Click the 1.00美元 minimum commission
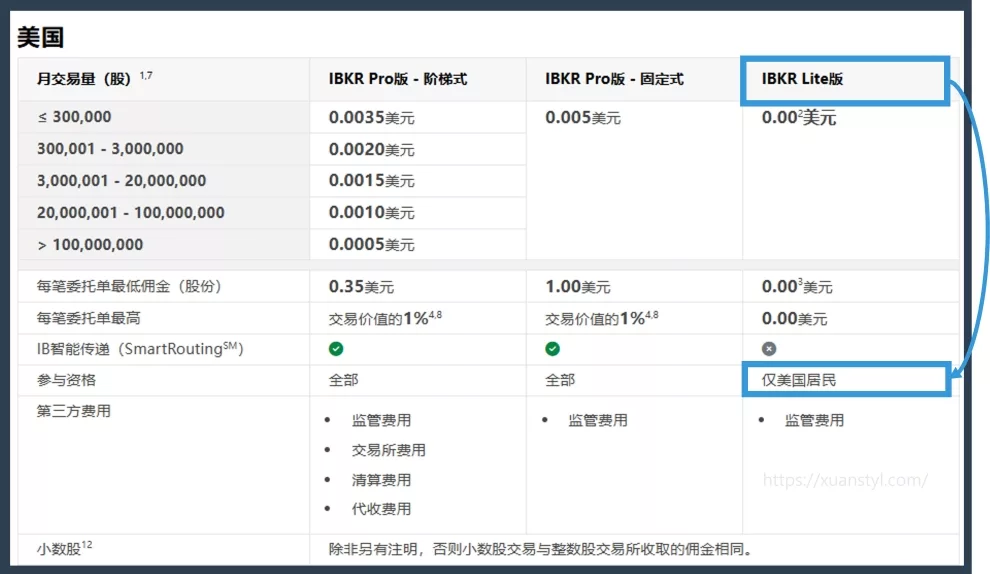This screenshot has width=990, height=574. click(578, 287)
